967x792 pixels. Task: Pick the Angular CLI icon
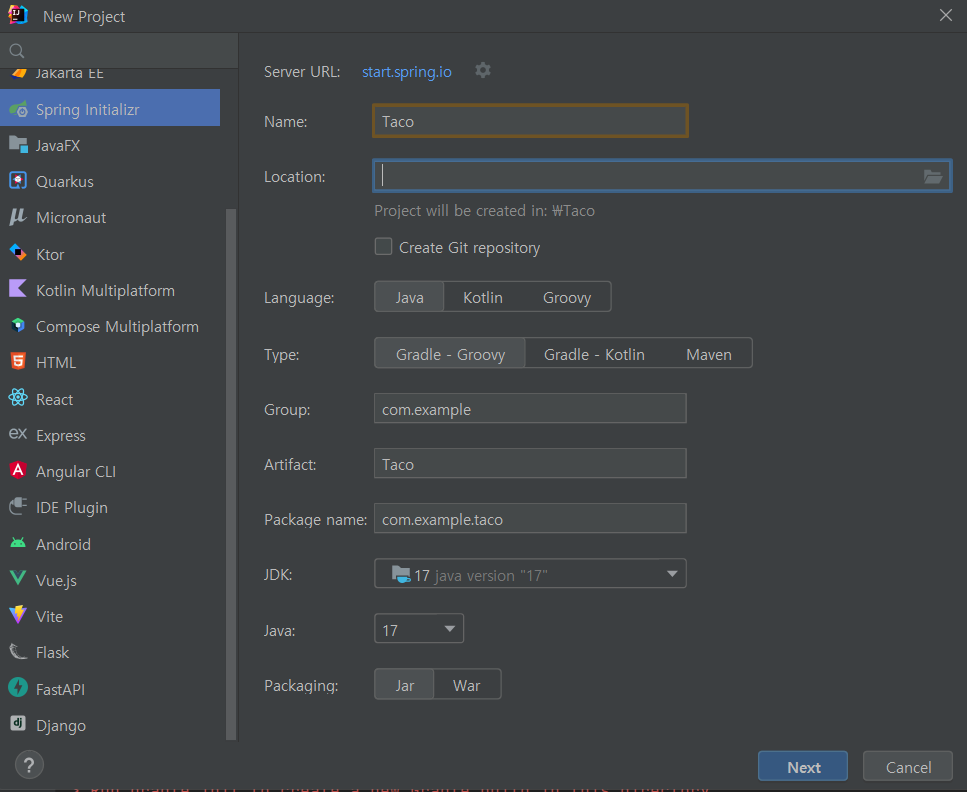pos(19,471)
